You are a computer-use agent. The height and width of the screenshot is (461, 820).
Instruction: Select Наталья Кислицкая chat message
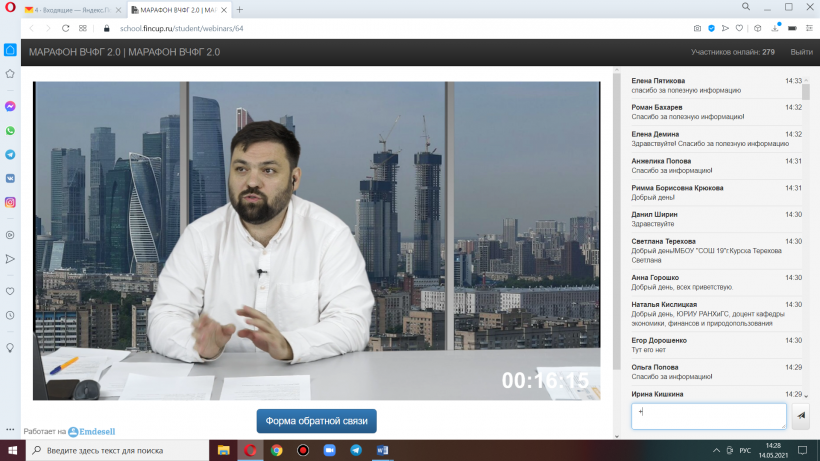pos(716,314)
